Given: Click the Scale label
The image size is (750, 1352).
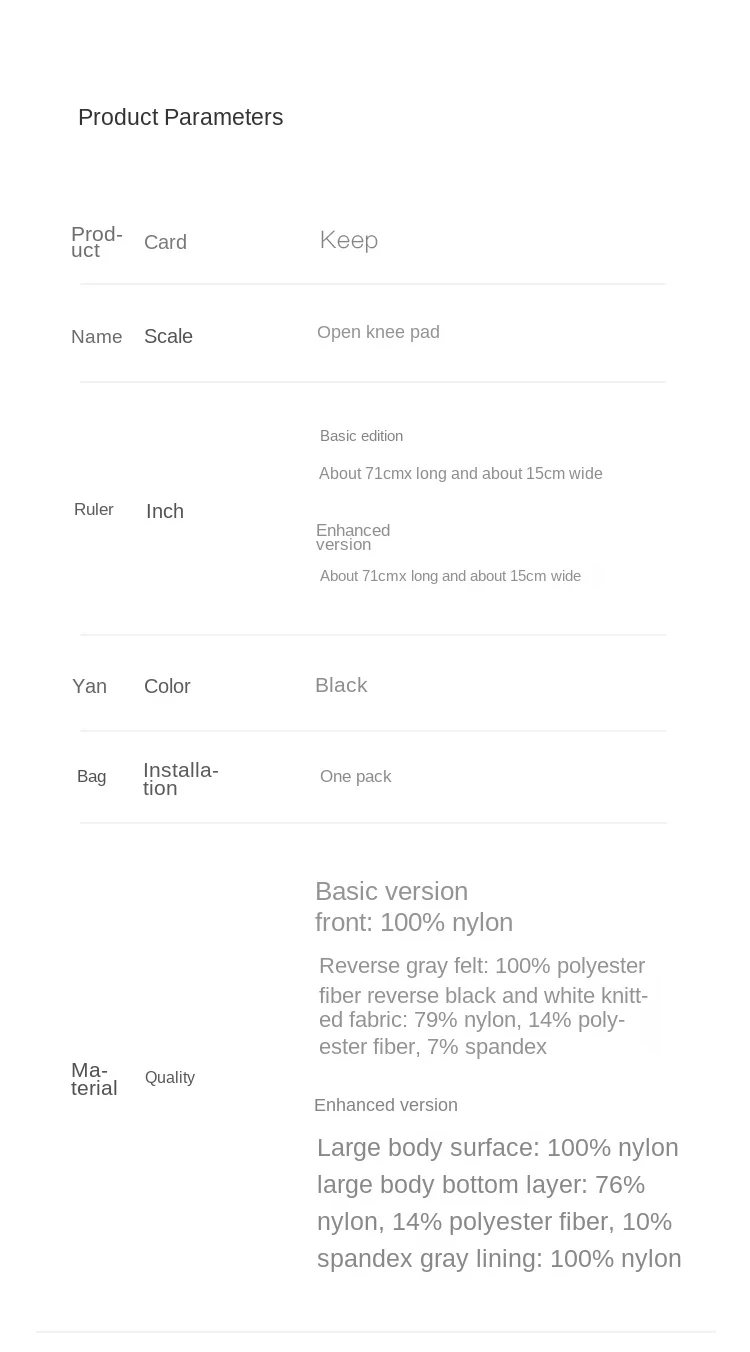Looking at the screenshot, I should tap(168, 336).
